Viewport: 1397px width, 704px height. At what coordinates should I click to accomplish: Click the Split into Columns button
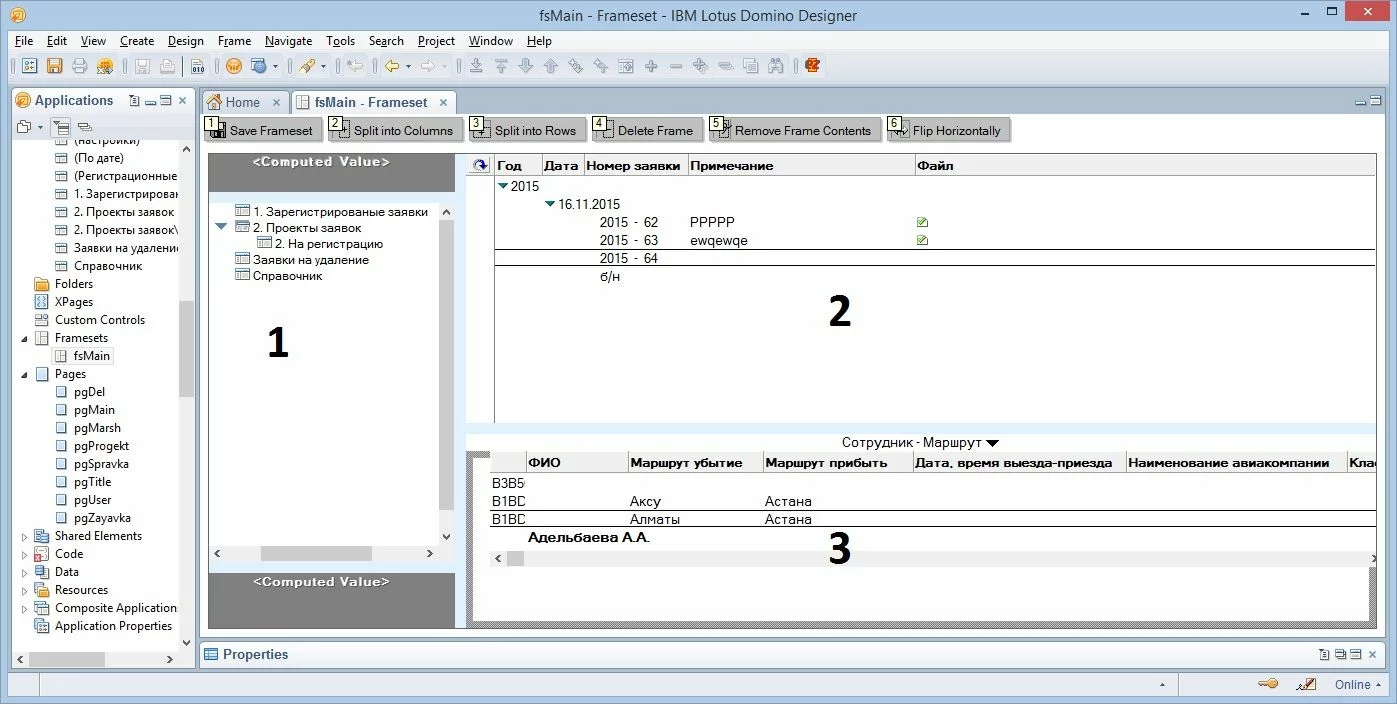point(395,130)
